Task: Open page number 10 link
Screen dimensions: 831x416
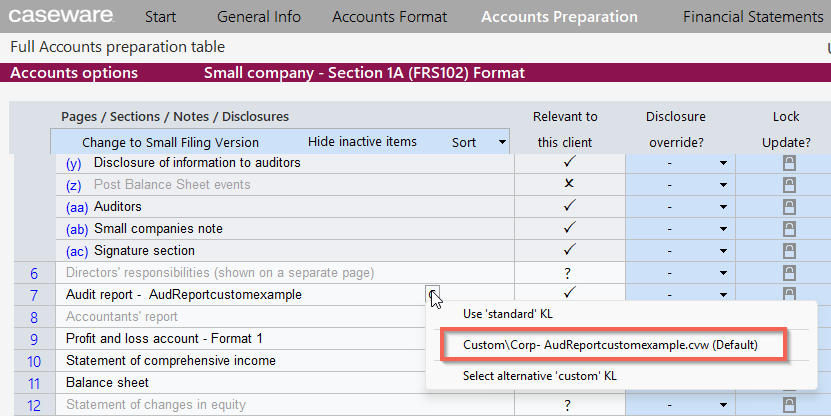Action: point(34,361)
